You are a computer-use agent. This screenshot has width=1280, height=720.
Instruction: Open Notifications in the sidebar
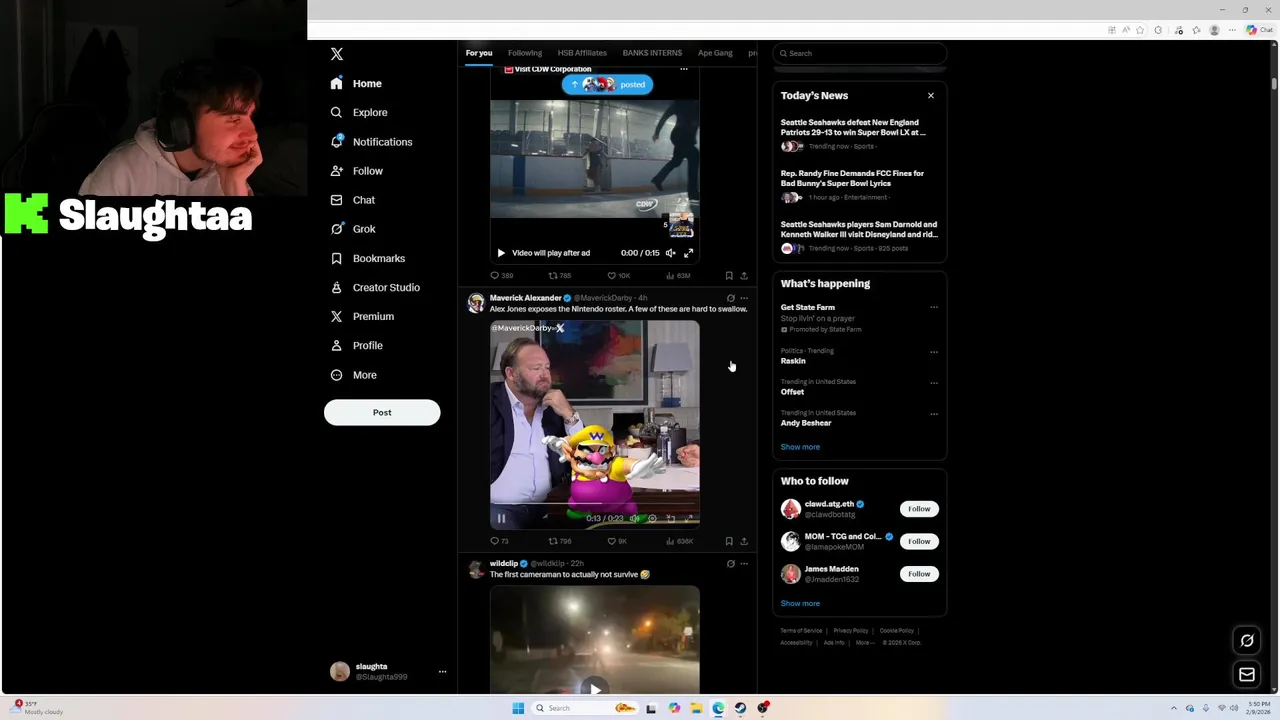371,142
